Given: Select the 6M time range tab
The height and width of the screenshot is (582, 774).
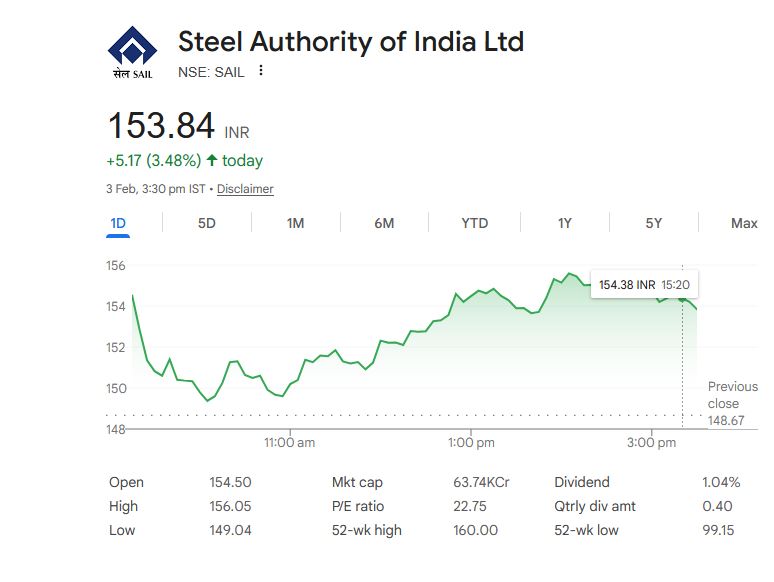Looking at the screenshot, I should point(384,223).
